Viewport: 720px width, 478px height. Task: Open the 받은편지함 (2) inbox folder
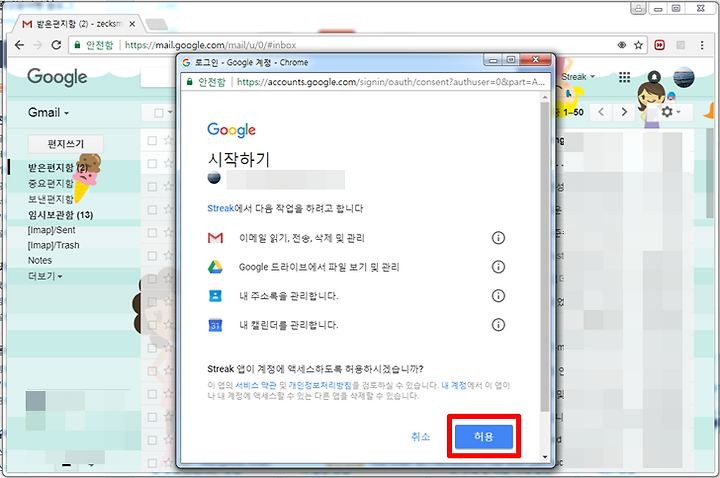coord(58,168)
